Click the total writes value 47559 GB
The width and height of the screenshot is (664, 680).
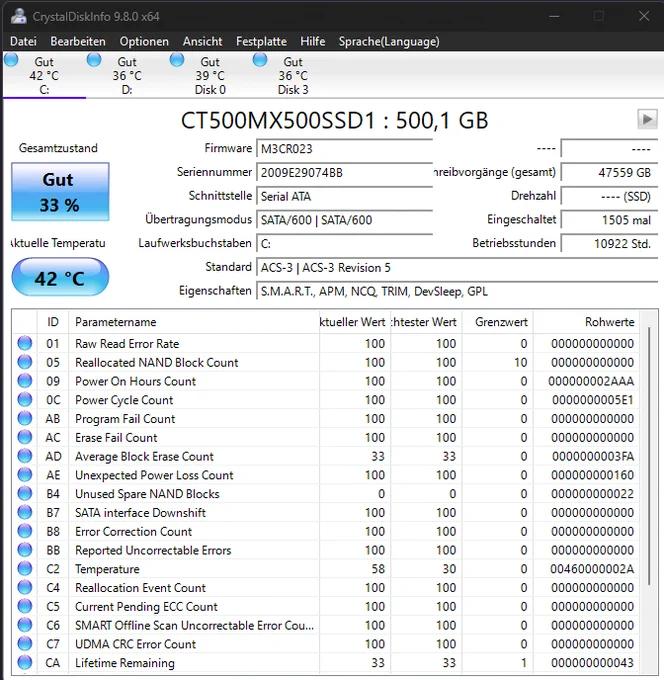tap(609, 173)
